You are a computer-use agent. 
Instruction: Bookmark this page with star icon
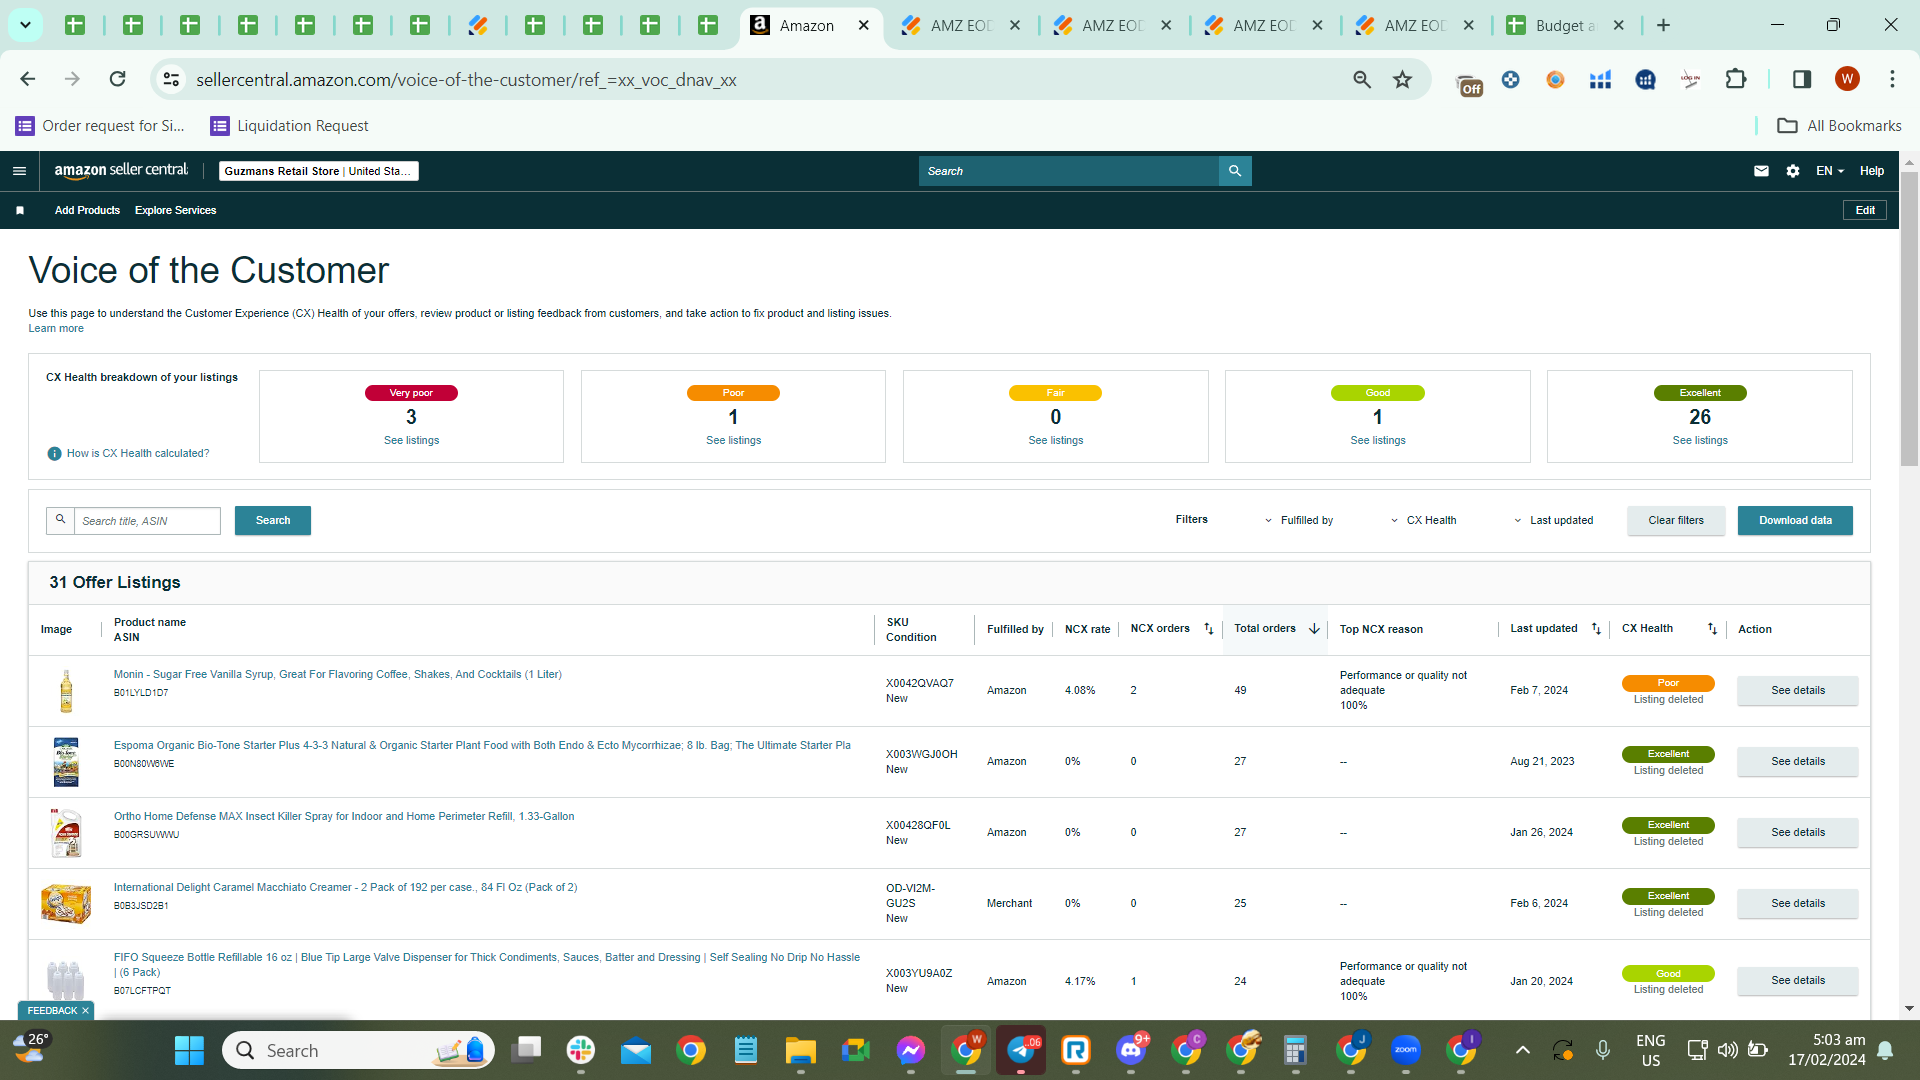point(1402,79)
